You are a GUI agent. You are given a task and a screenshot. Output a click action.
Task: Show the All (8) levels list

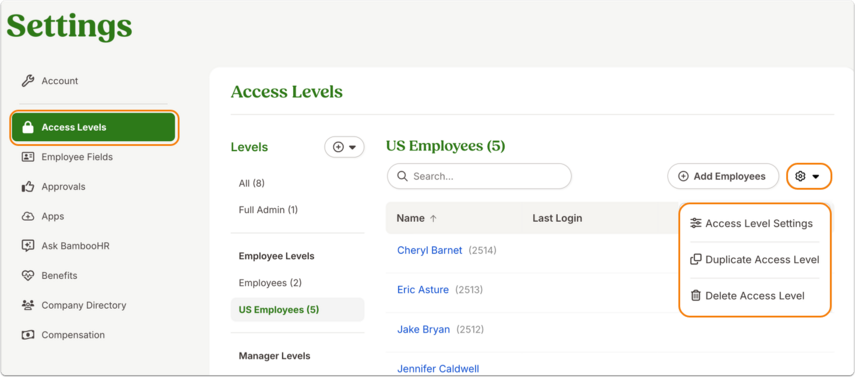pos(251,183)
